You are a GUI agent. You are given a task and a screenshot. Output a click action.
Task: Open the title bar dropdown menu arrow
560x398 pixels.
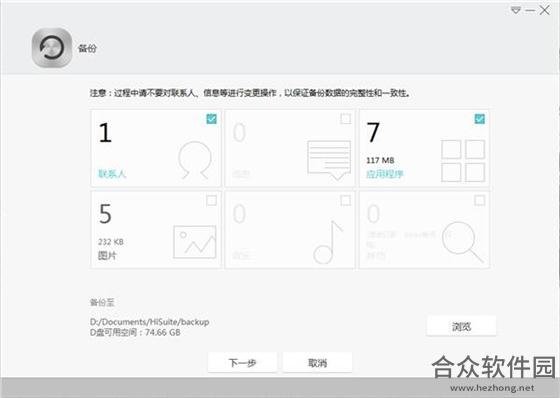point(515,10)
